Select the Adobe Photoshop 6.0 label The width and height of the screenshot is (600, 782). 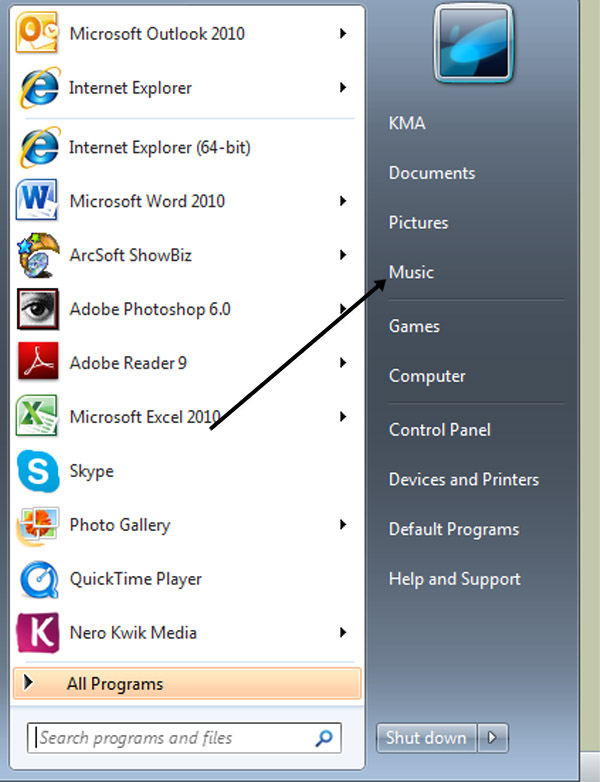150,309
